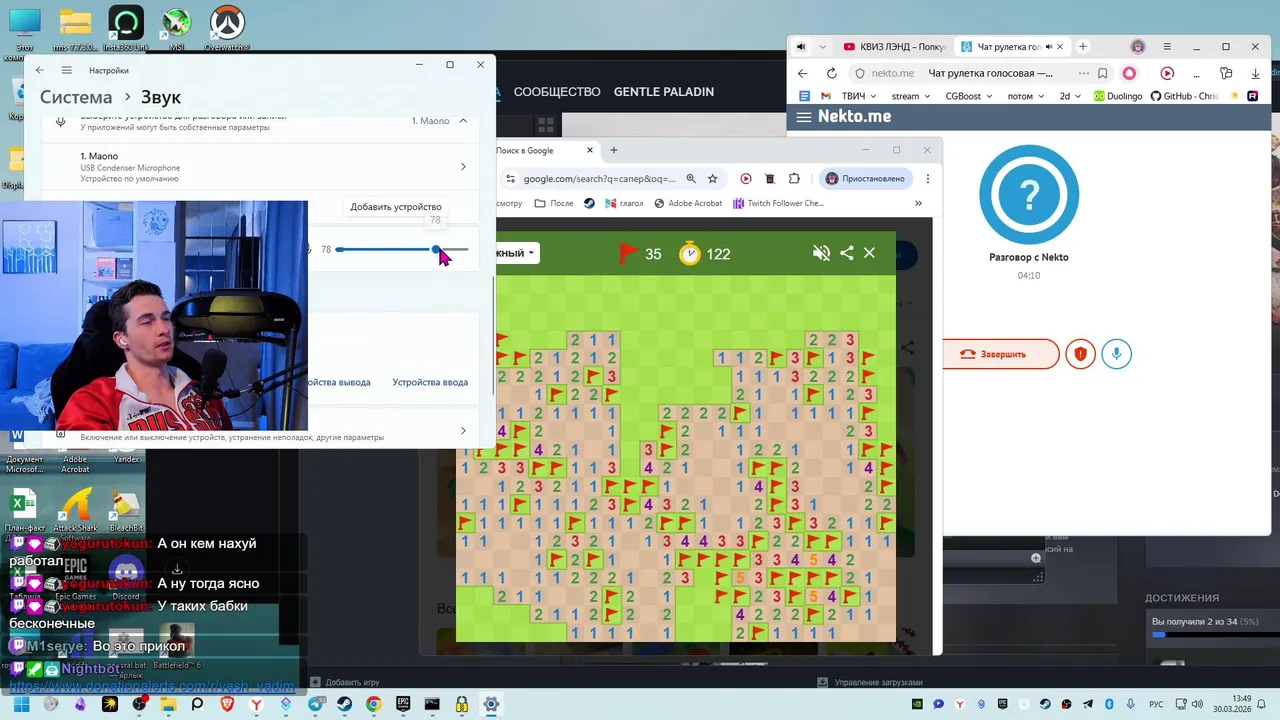This screenshot has width=1280, height=720.
Task: Open the Steam icon on the taskbar
Action: coord(343,704)
